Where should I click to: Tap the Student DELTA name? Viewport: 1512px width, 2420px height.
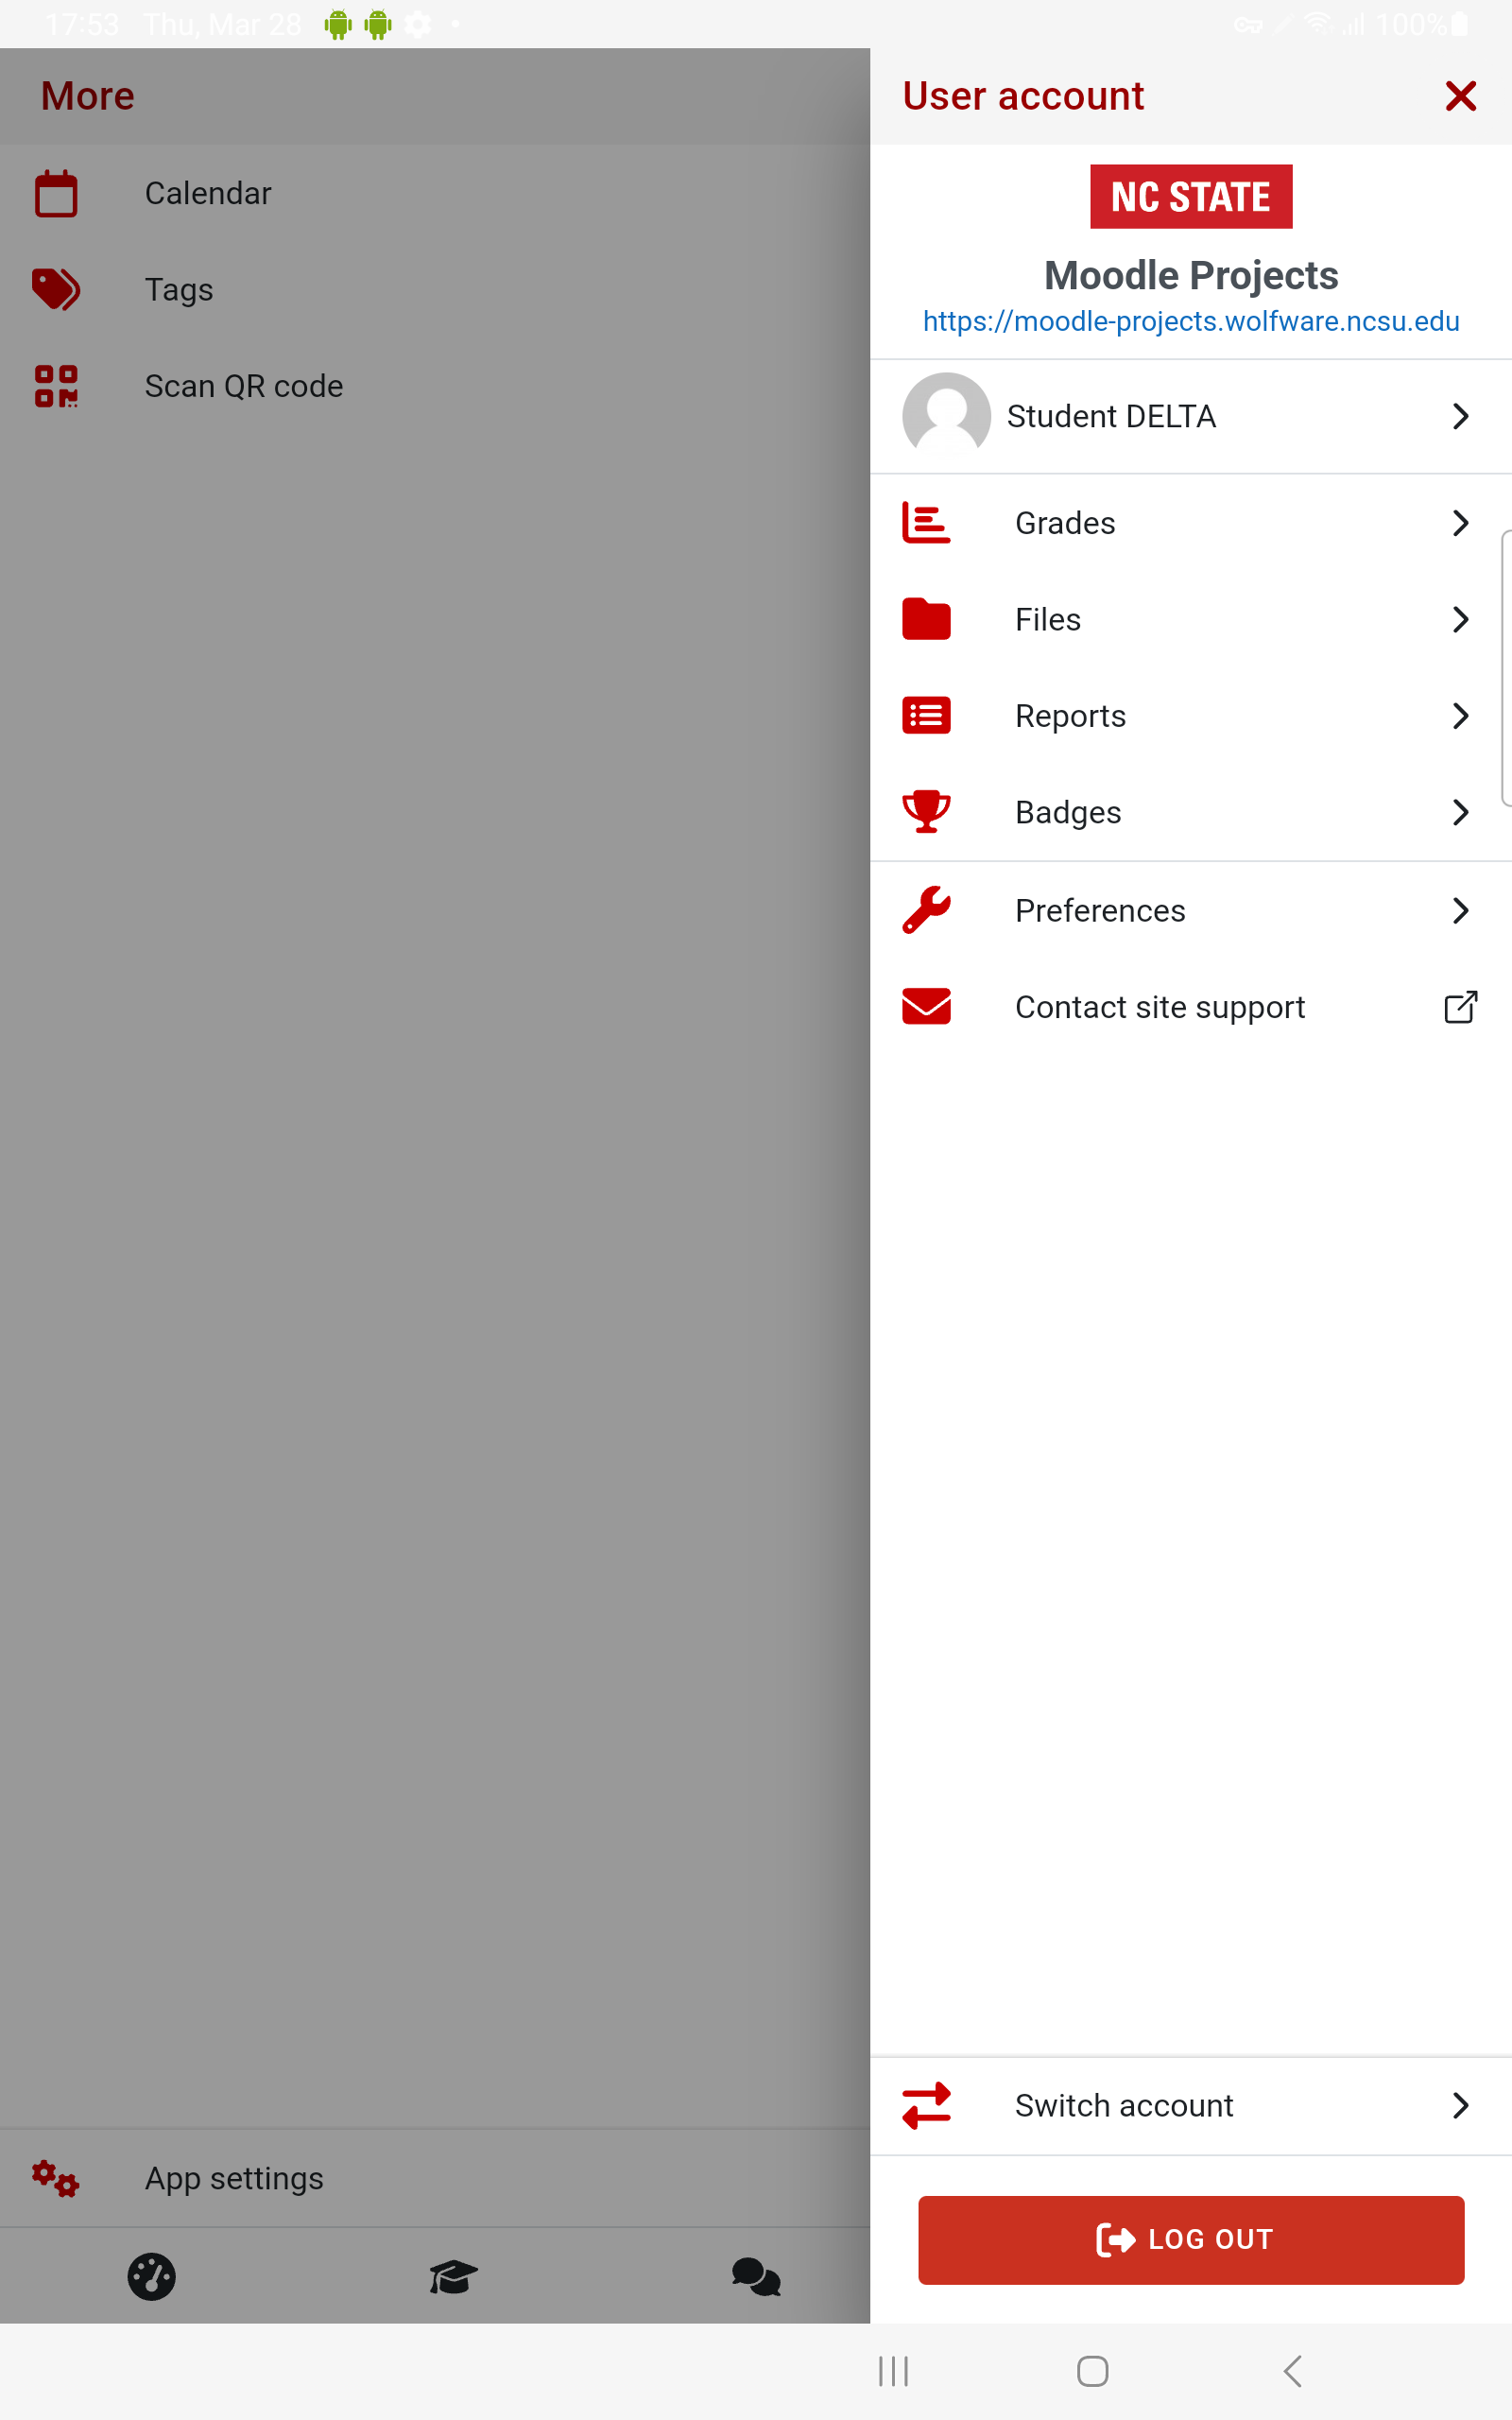[1111, 417]
